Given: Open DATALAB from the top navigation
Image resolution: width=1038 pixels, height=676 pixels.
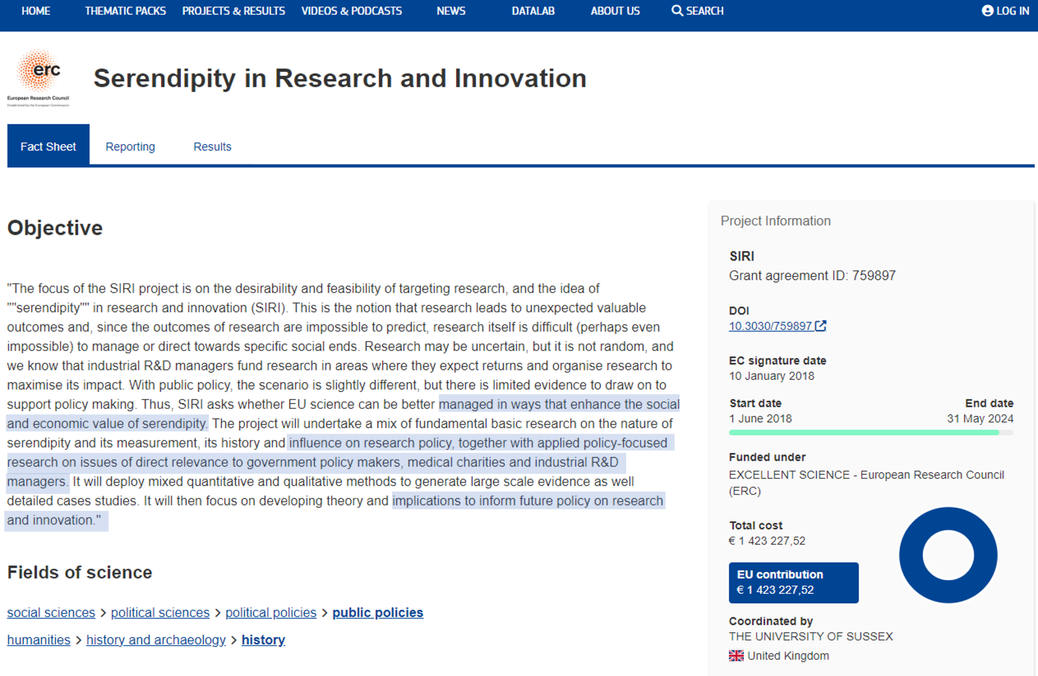Looking at the screenshot, I should point(533,11).
